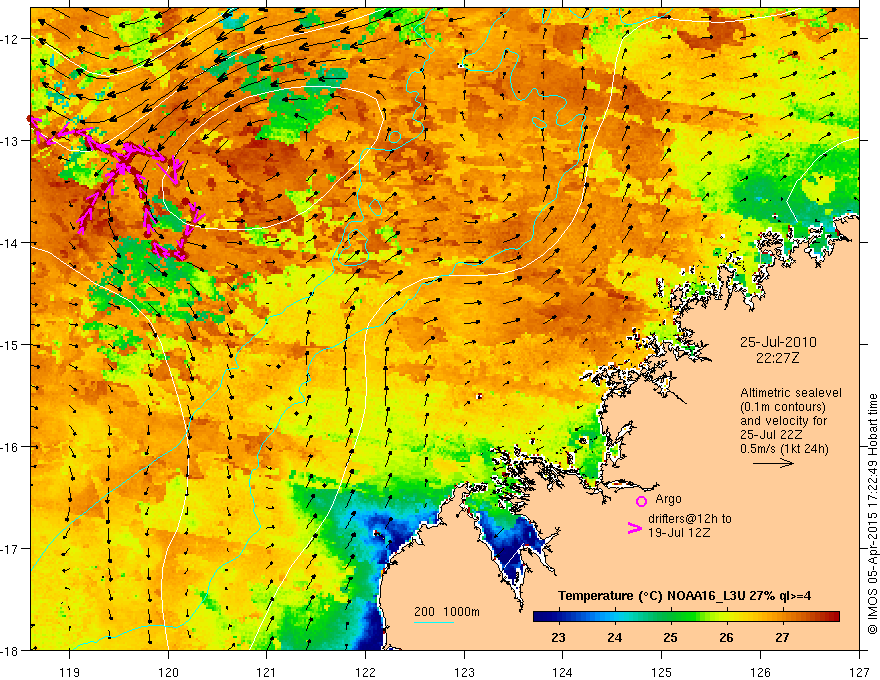Click the longitude axis label 125

point(662,672)
